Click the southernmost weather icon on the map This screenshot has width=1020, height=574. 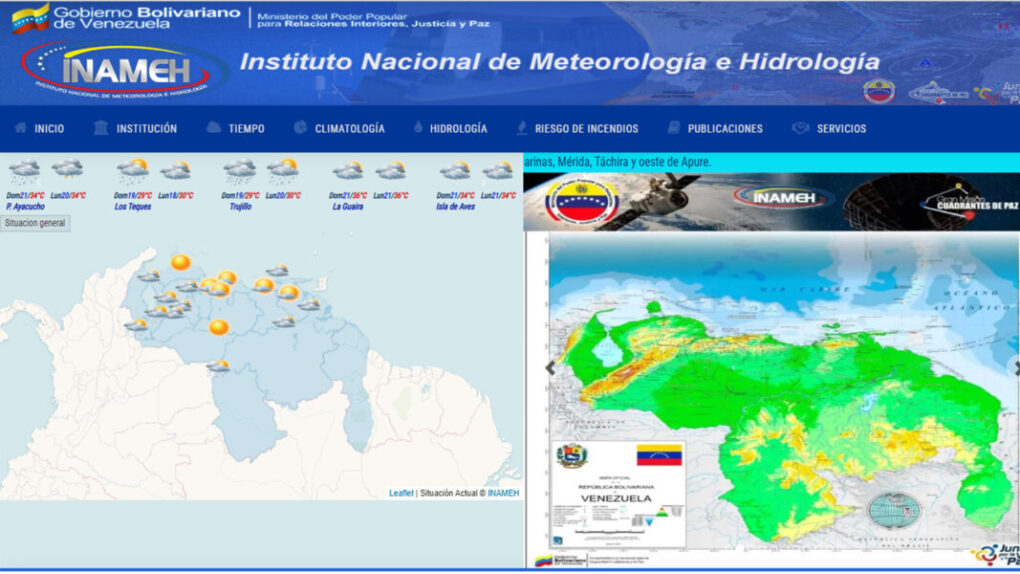(218, 366)
